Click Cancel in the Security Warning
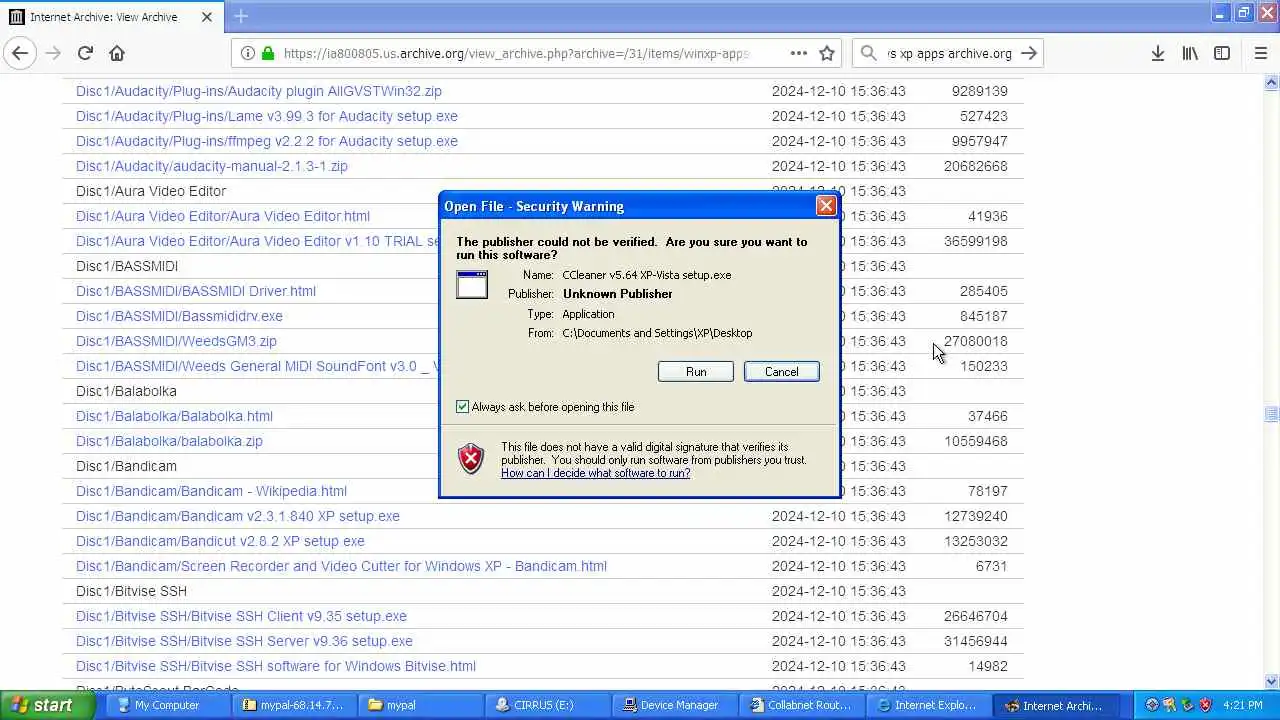The height and width of the screenshot is (720, 1280). (x=781, y=372)
